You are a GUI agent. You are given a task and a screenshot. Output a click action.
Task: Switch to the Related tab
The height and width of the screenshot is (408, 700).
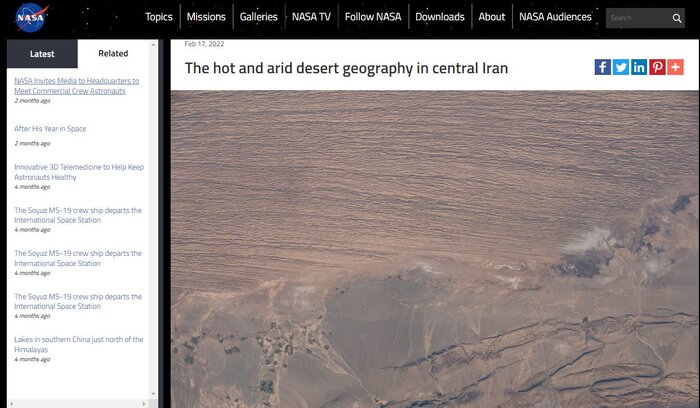pyautogui.click(x=113, y=54)
